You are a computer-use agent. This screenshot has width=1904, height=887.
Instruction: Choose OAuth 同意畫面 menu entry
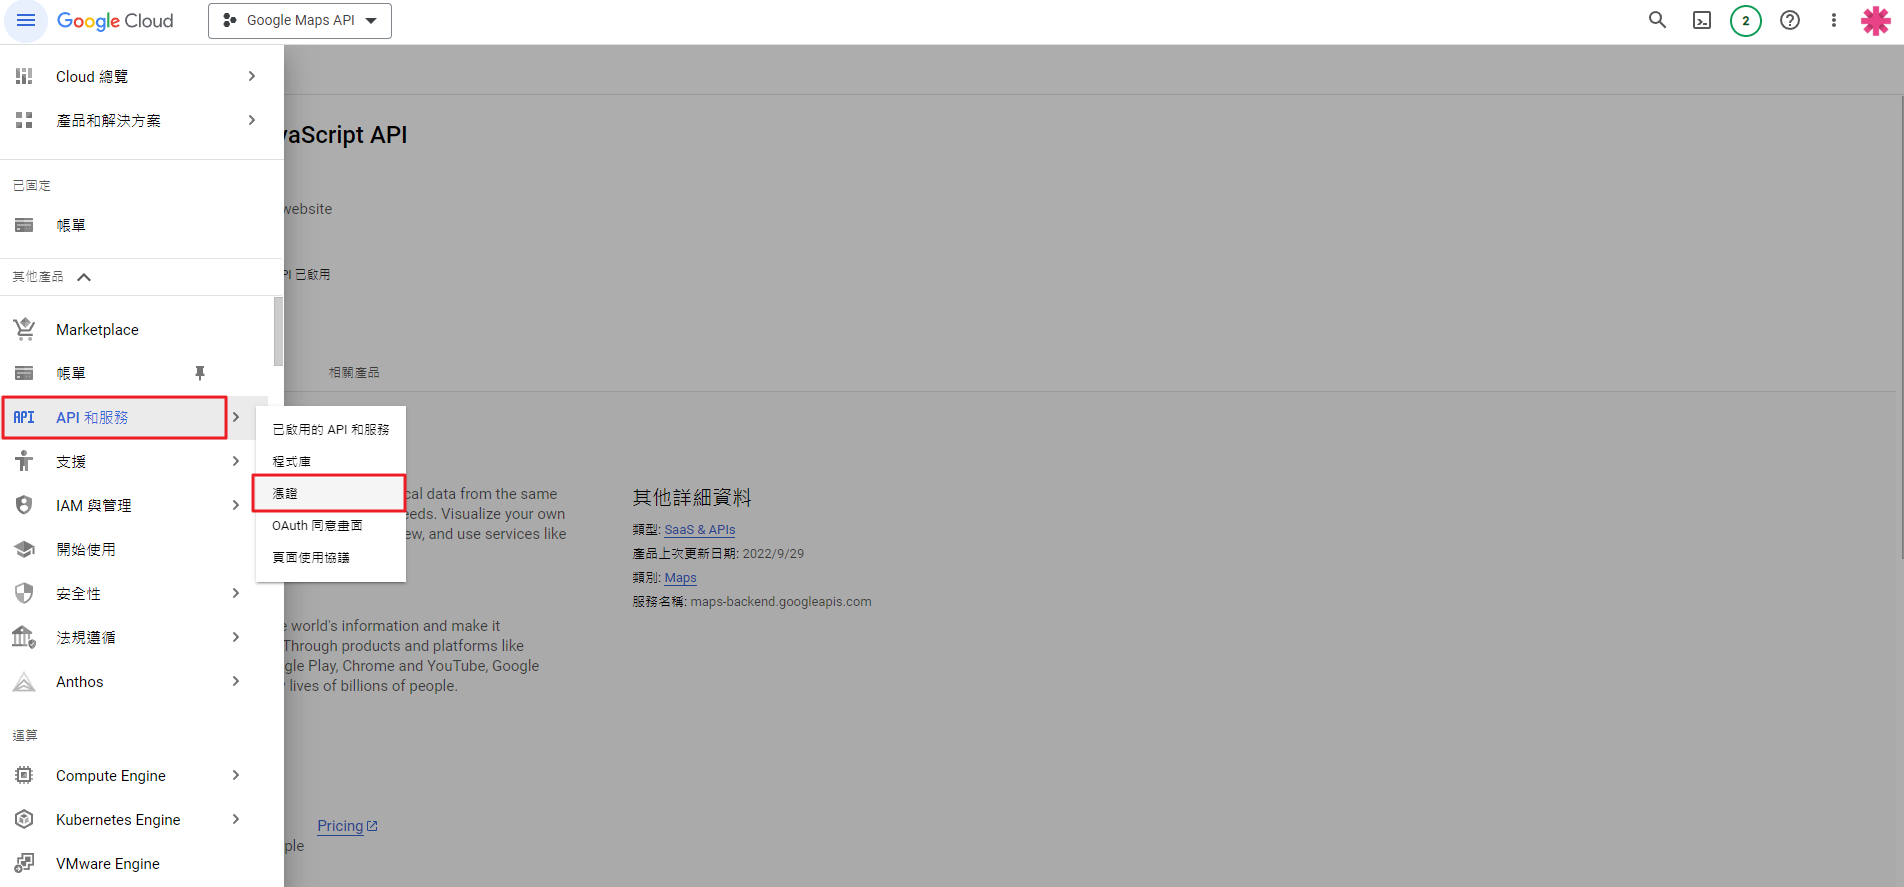point(317,526)
